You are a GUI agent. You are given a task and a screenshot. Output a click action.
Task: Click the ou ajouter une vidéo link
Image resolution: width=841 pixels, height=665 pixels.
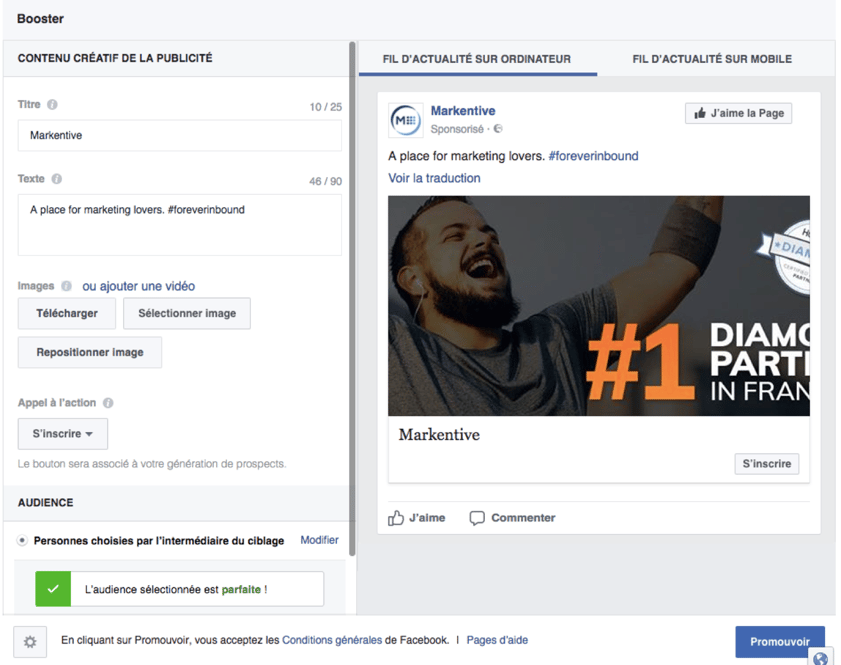138,286
